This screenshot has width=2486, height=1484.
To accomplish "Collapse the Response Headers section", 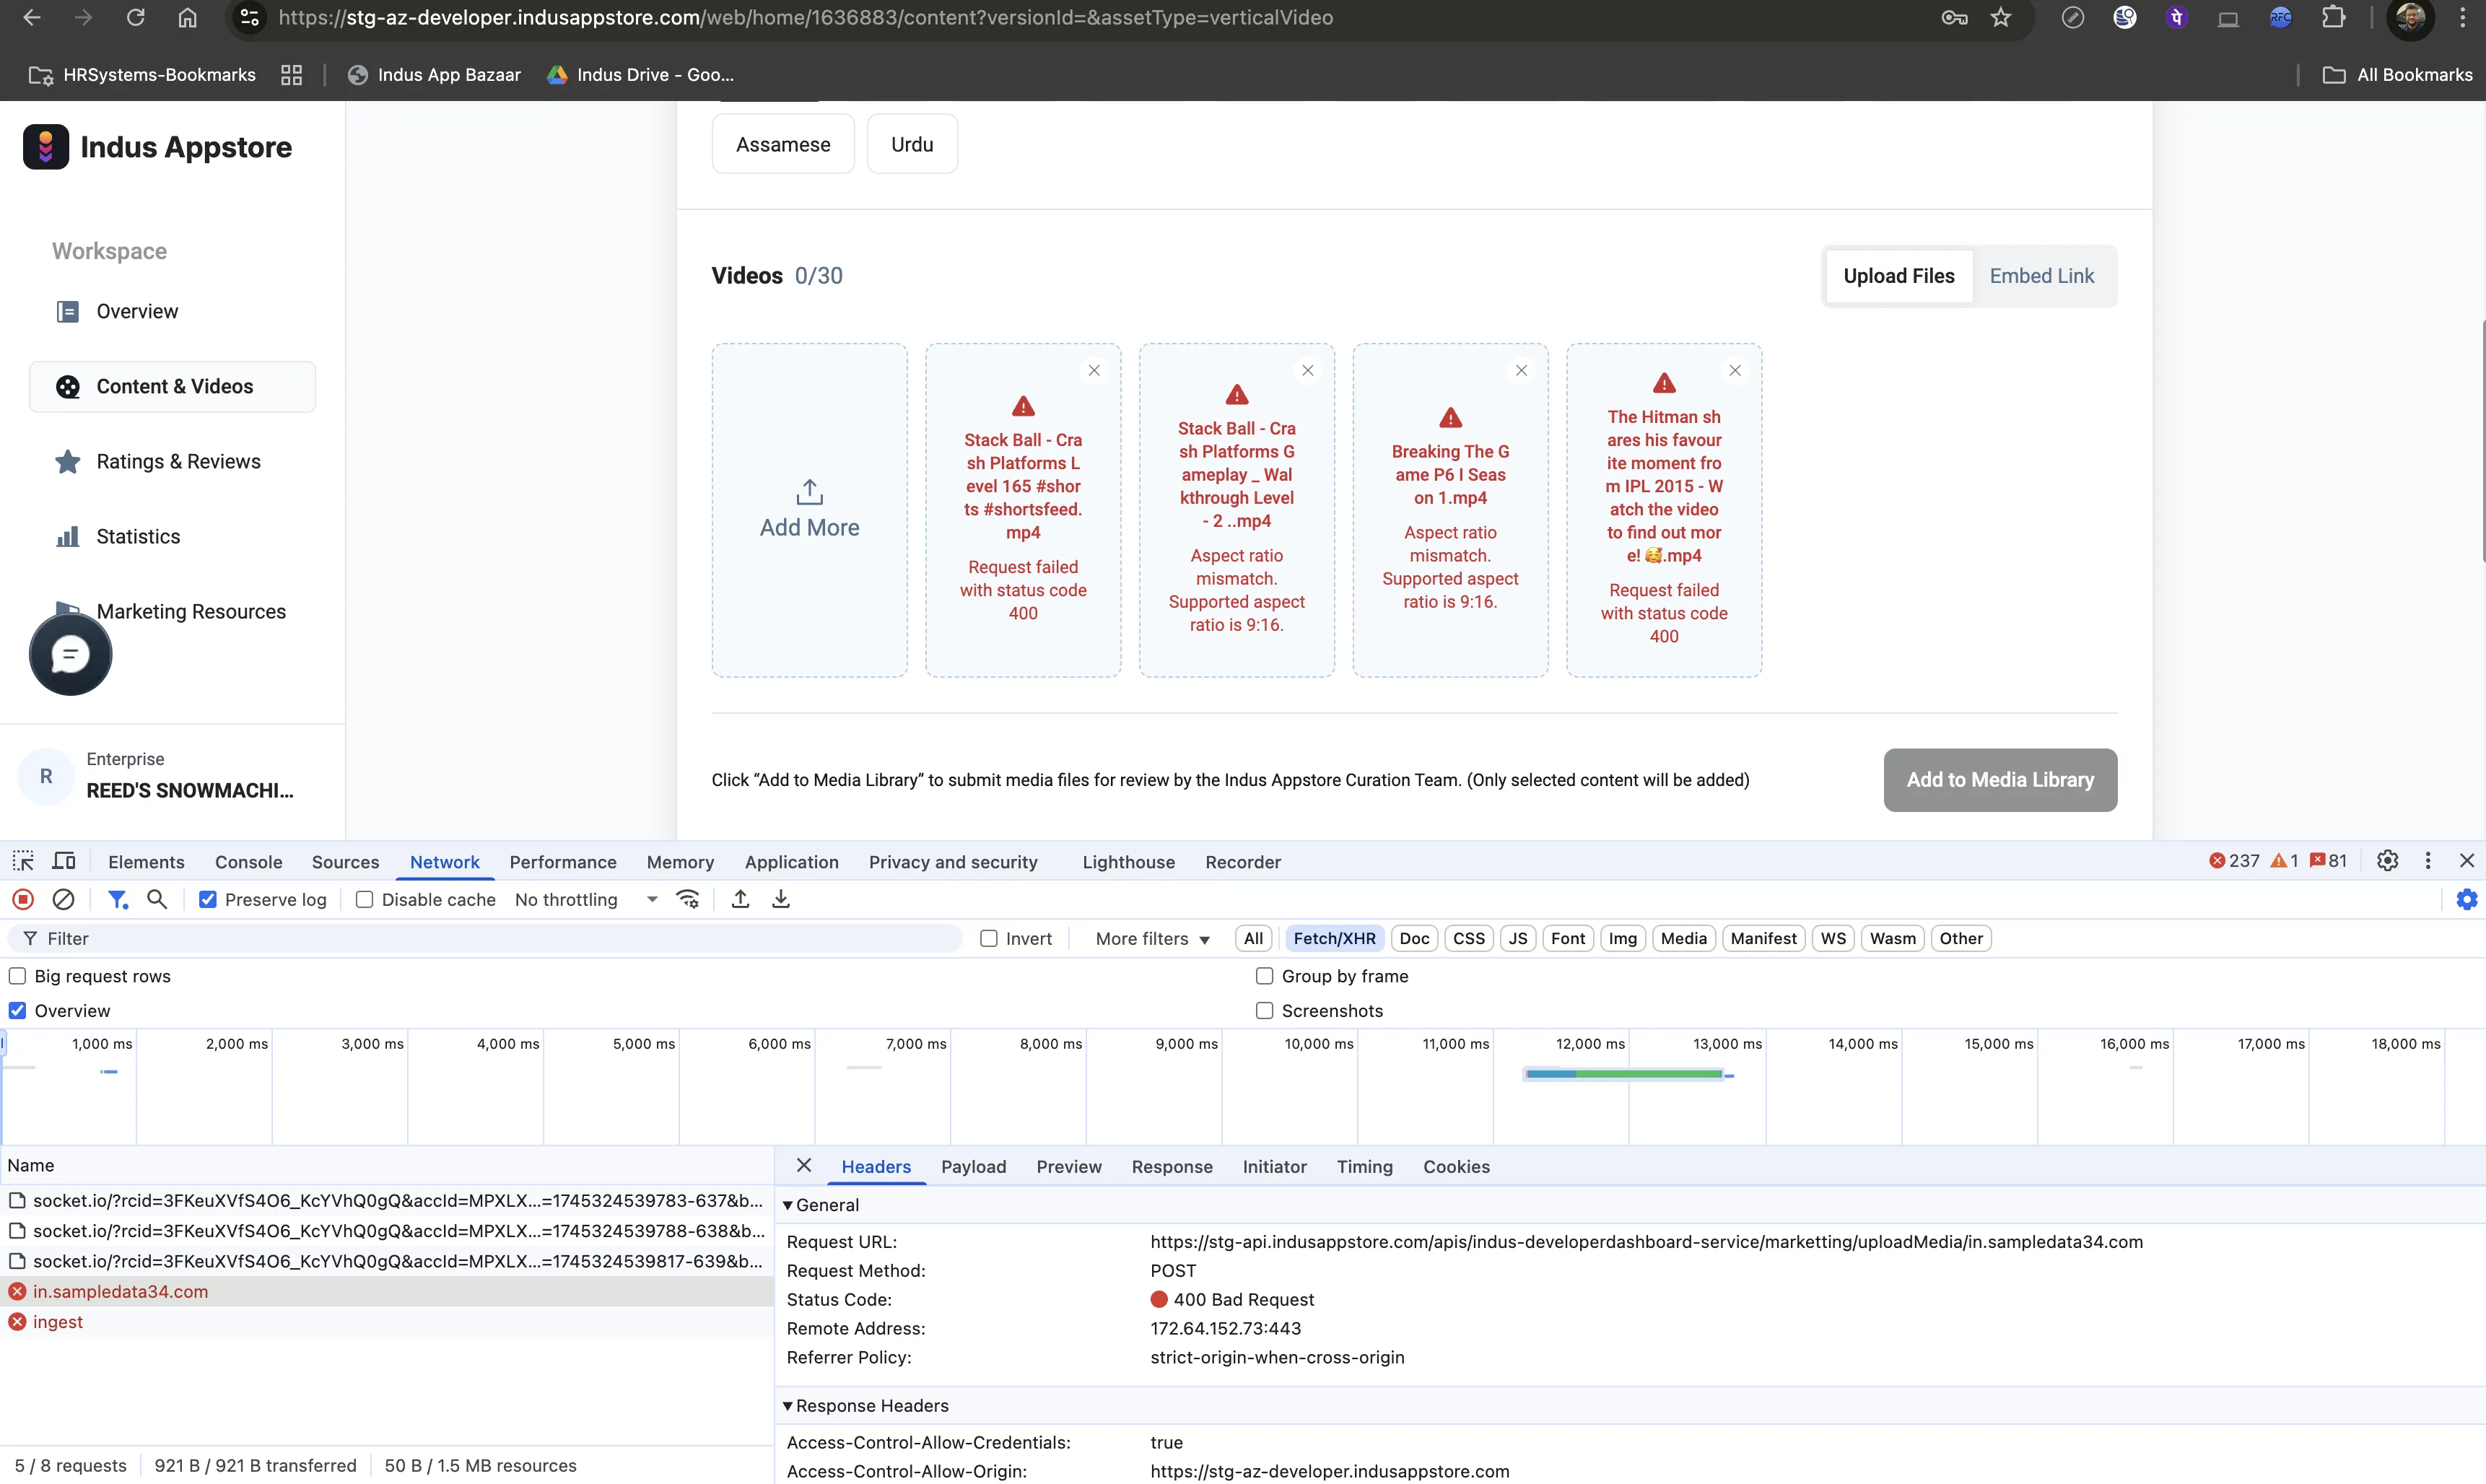I will [788, 1405].
